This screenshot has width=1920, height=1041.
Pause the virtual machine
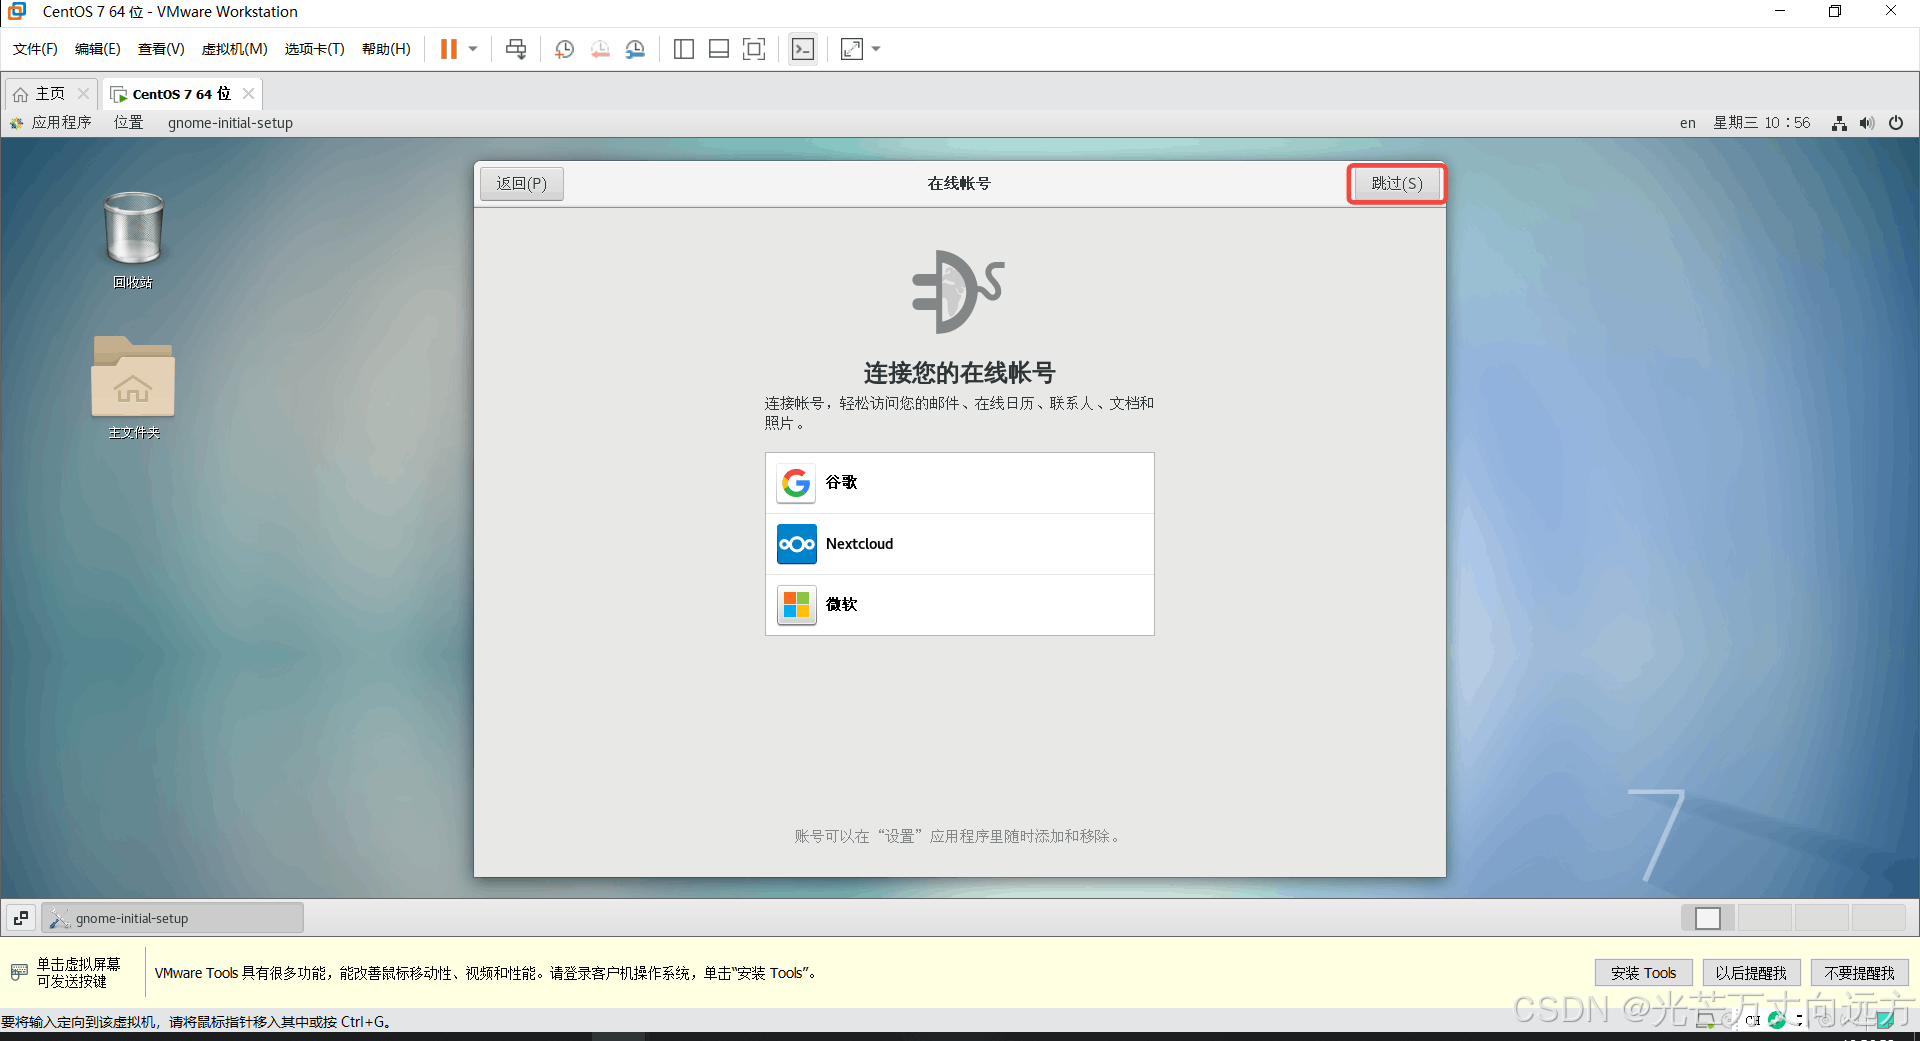[x=449, y=49]
